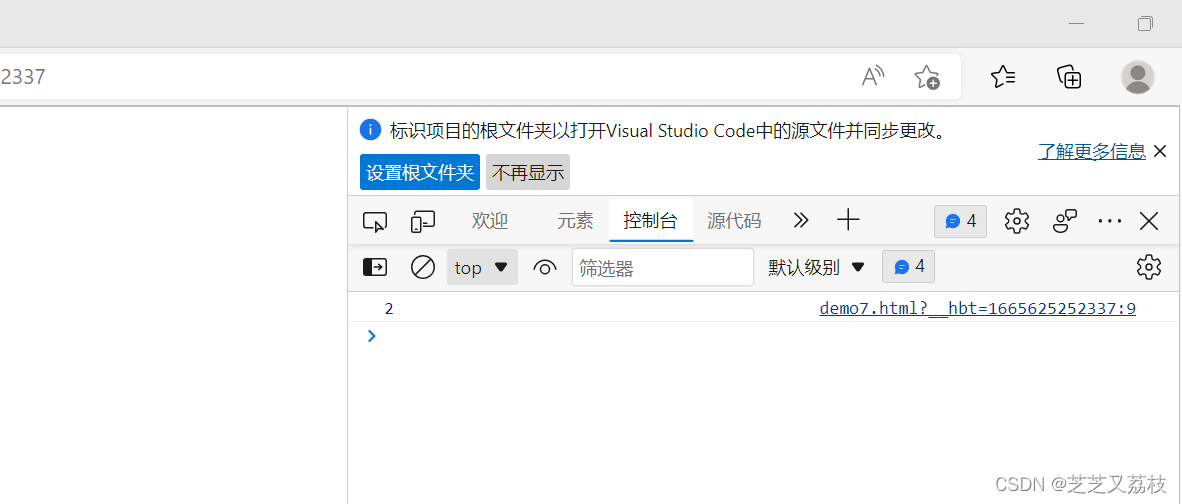Restore down the browser window
This screenshot has height=504, width=1182.
pos(1145,23)
